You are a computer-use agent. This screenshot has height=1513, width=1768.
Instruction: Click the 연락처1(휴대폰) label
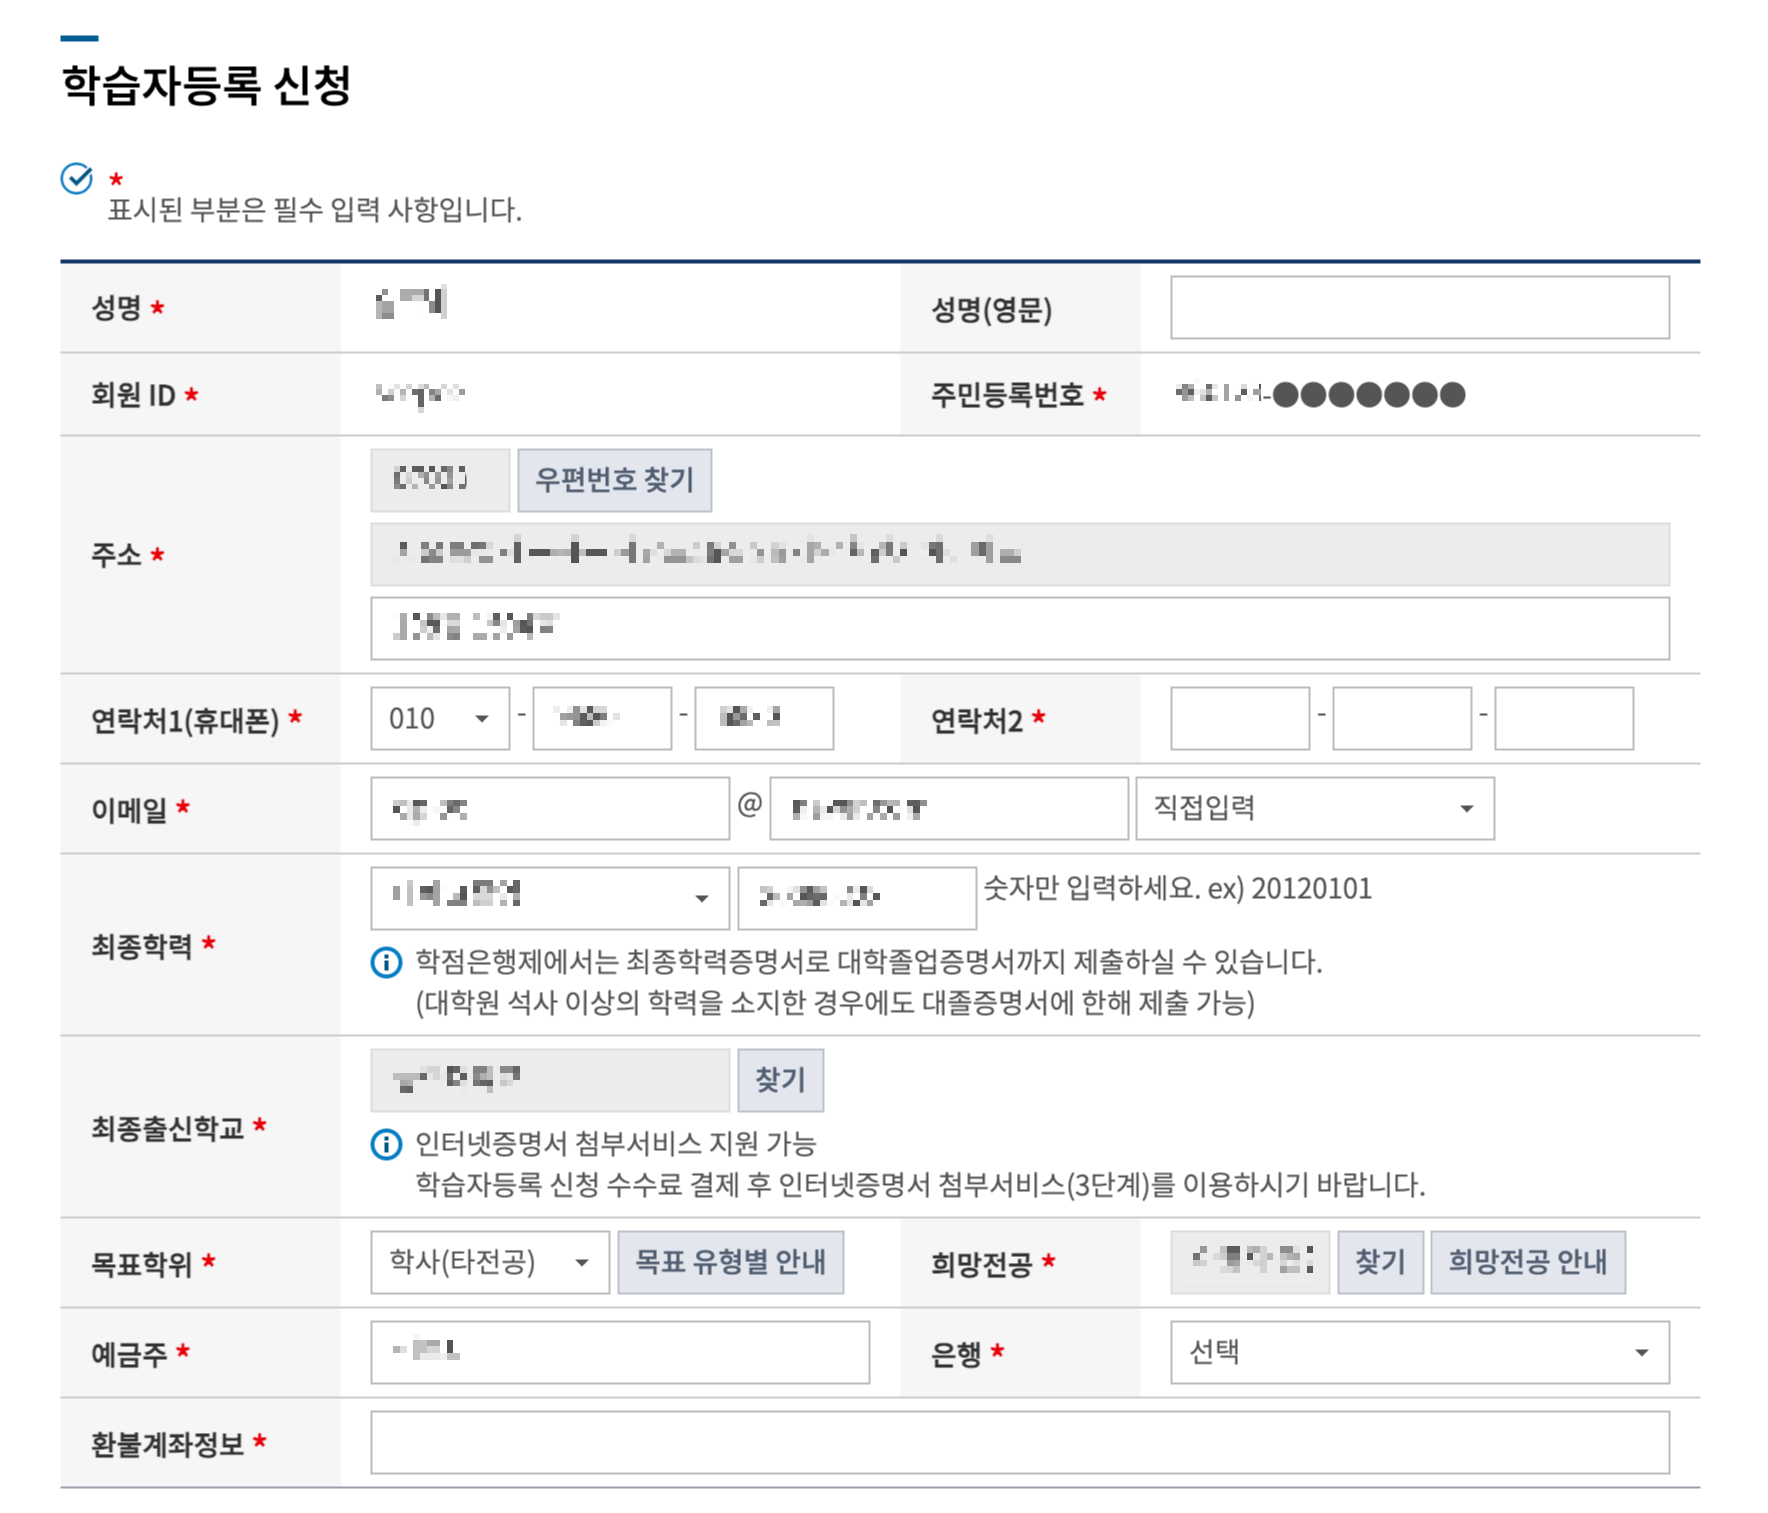coord(185,720)
